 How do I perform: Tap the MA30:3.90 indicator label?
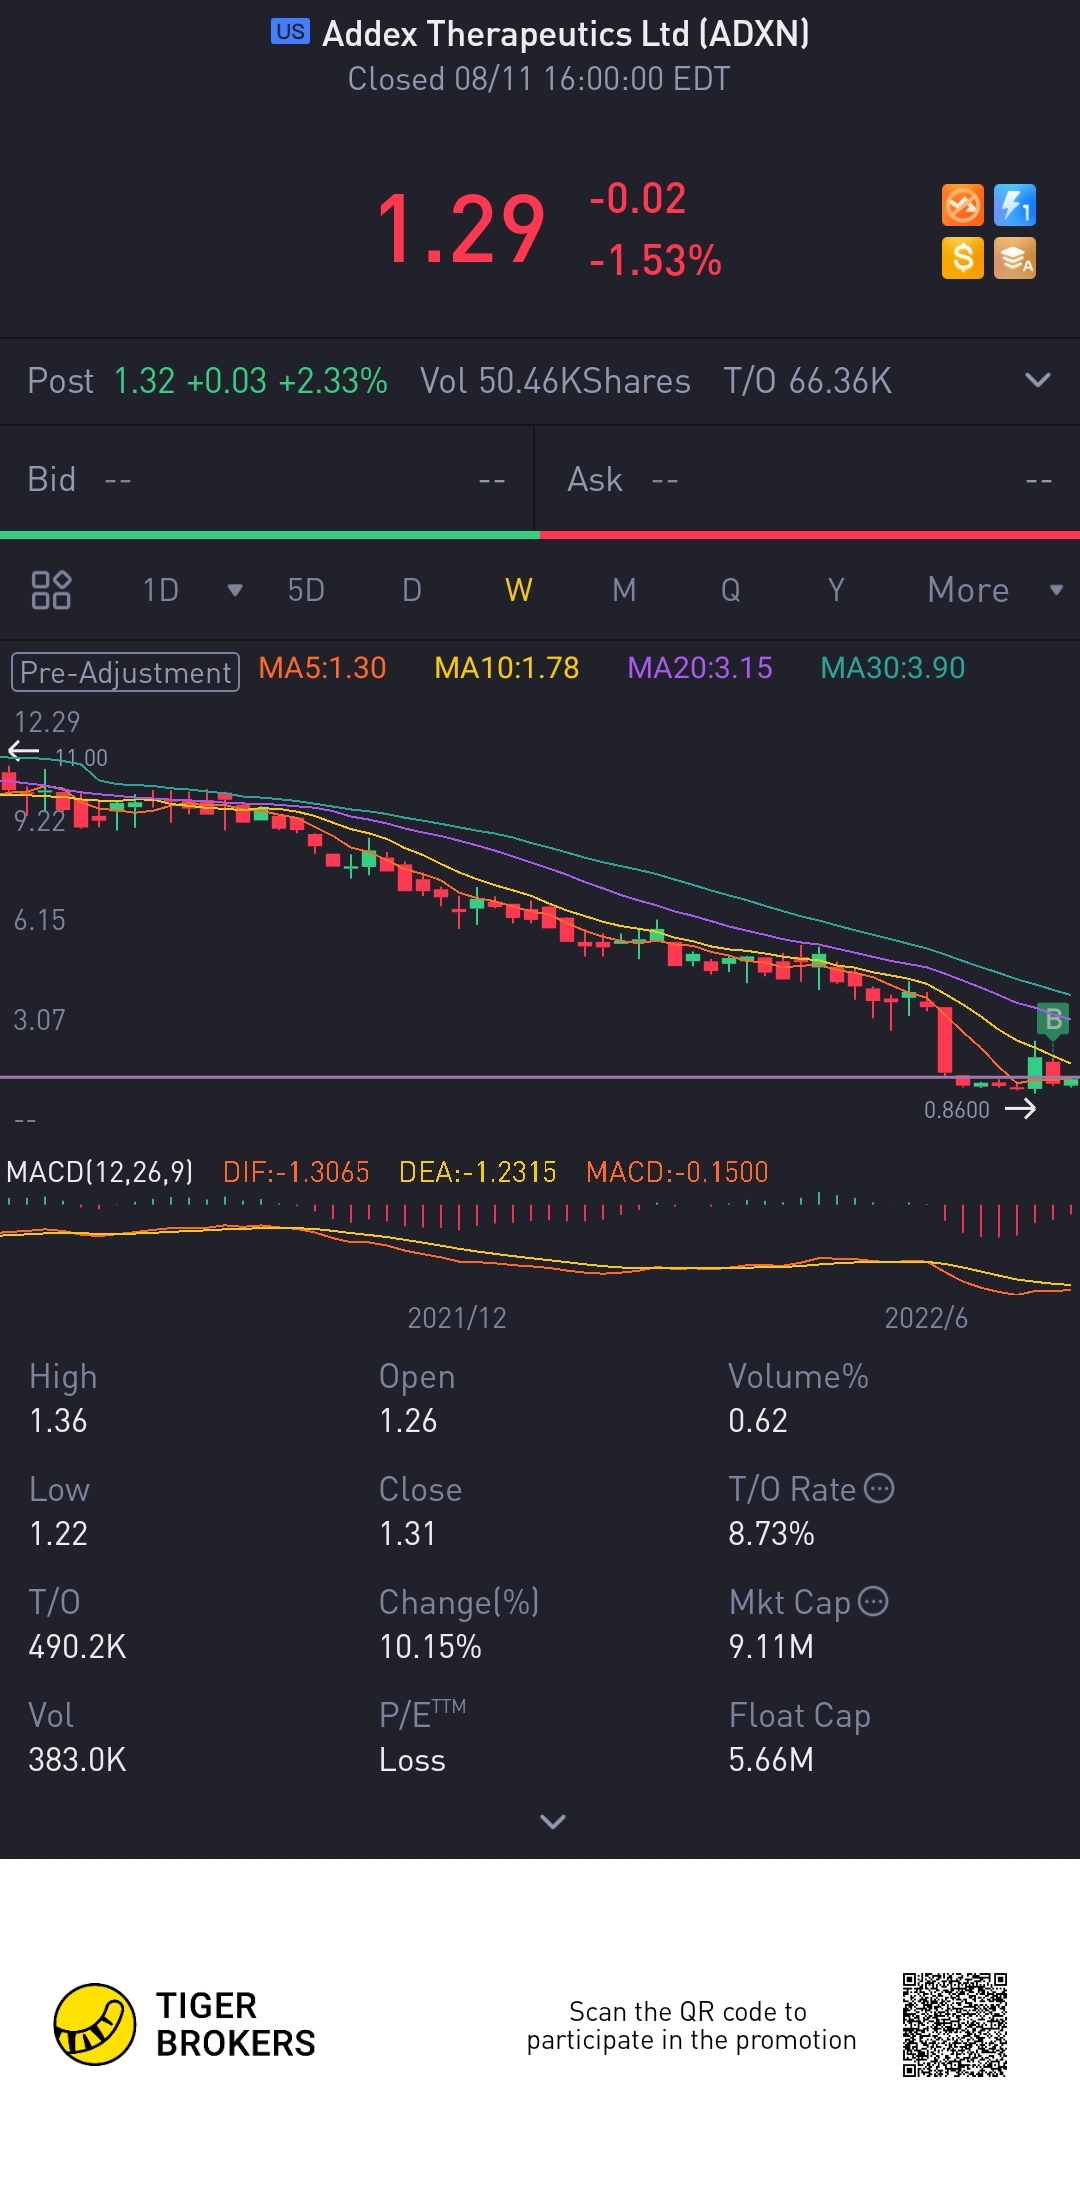click(x=893, y=668)
